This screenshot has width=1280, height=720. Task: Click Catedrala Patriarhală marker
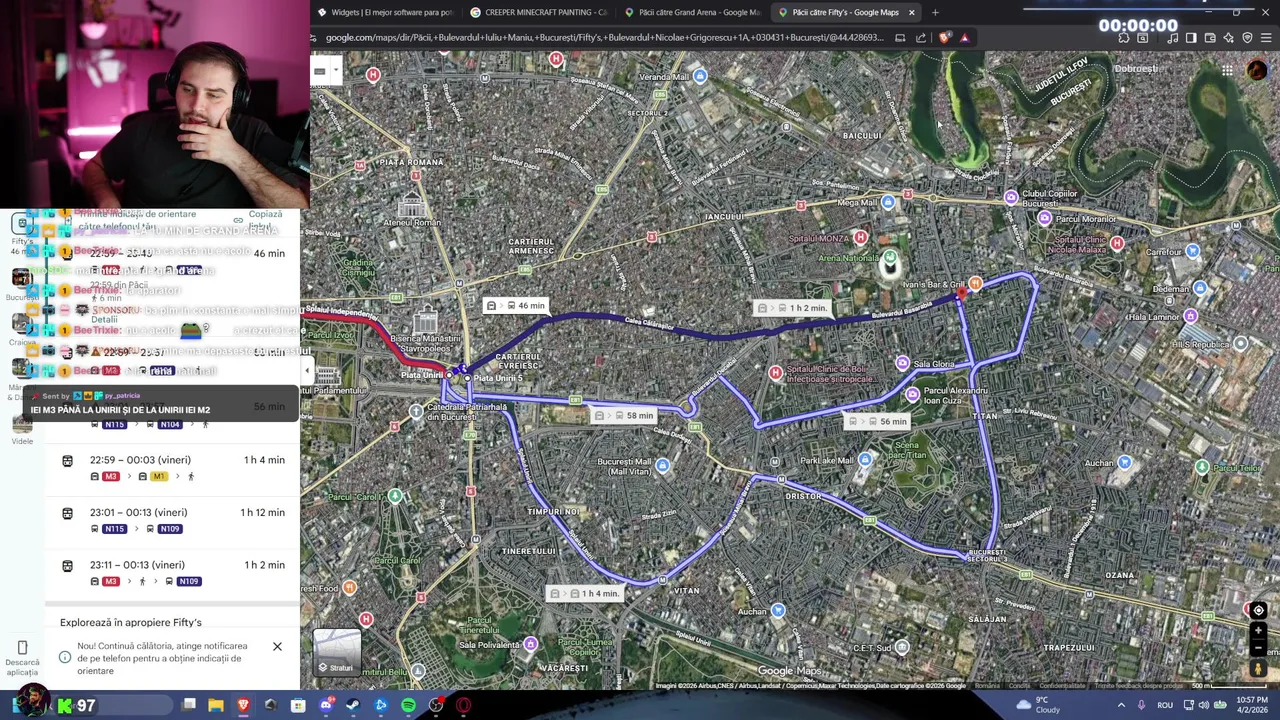[x=416, y=411]
